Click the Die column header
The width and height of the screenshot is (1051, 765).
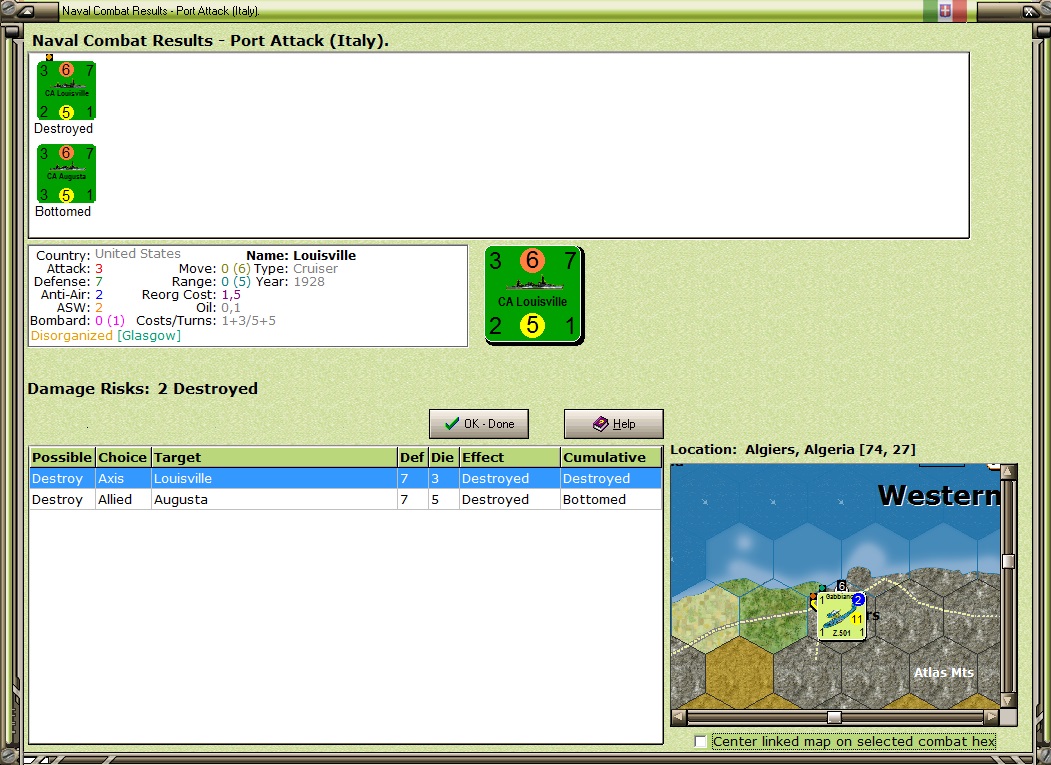tap(443, 457)
